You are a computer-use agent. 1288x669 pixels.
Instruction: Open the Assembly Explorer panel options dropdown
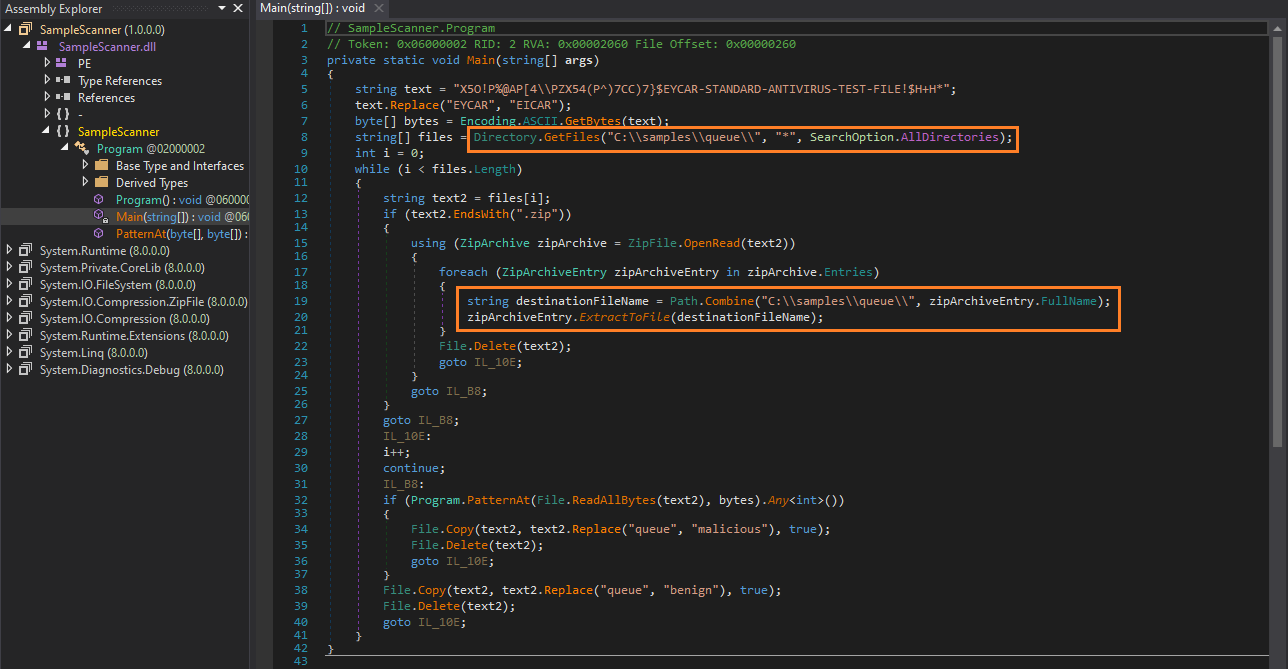pyautogui.click(x=221, y=8)
